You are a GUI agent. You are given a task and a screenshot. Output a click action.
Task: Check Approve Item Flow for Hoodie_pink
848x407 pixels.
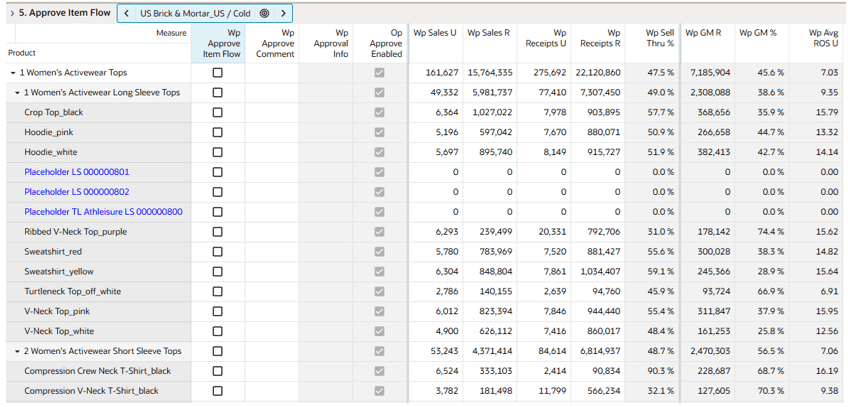tap(217, 132)
